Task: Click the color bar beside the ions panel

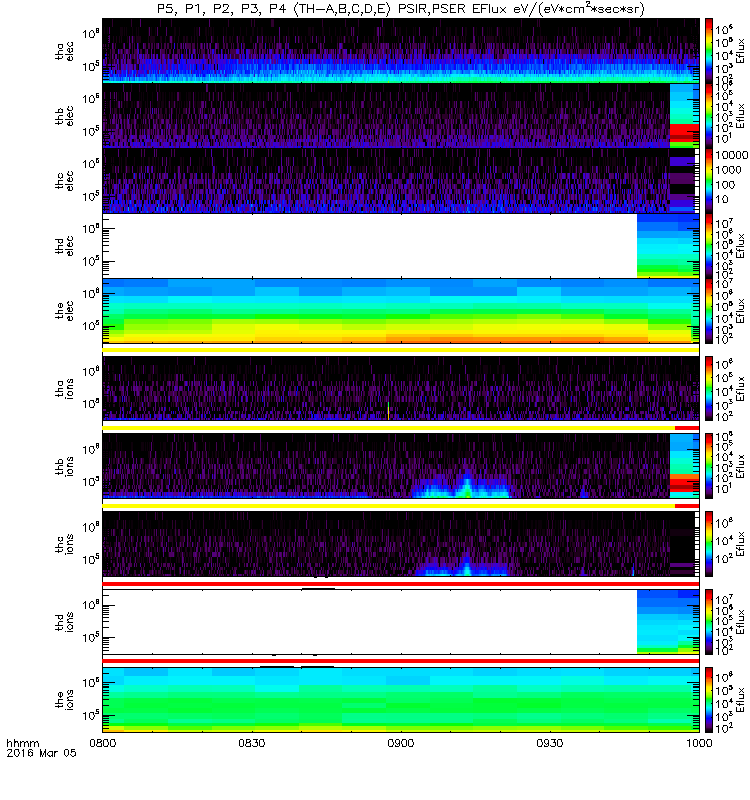Action: point(709,699)
